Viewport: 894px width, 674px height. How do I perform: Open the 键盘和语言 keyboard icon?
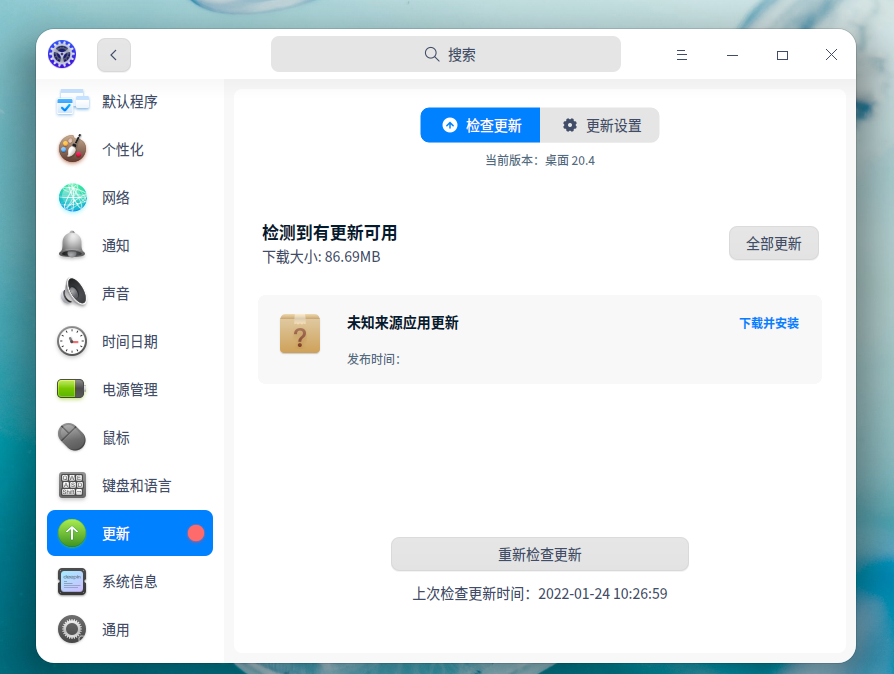pyautogui.click(x=72, y=485)
